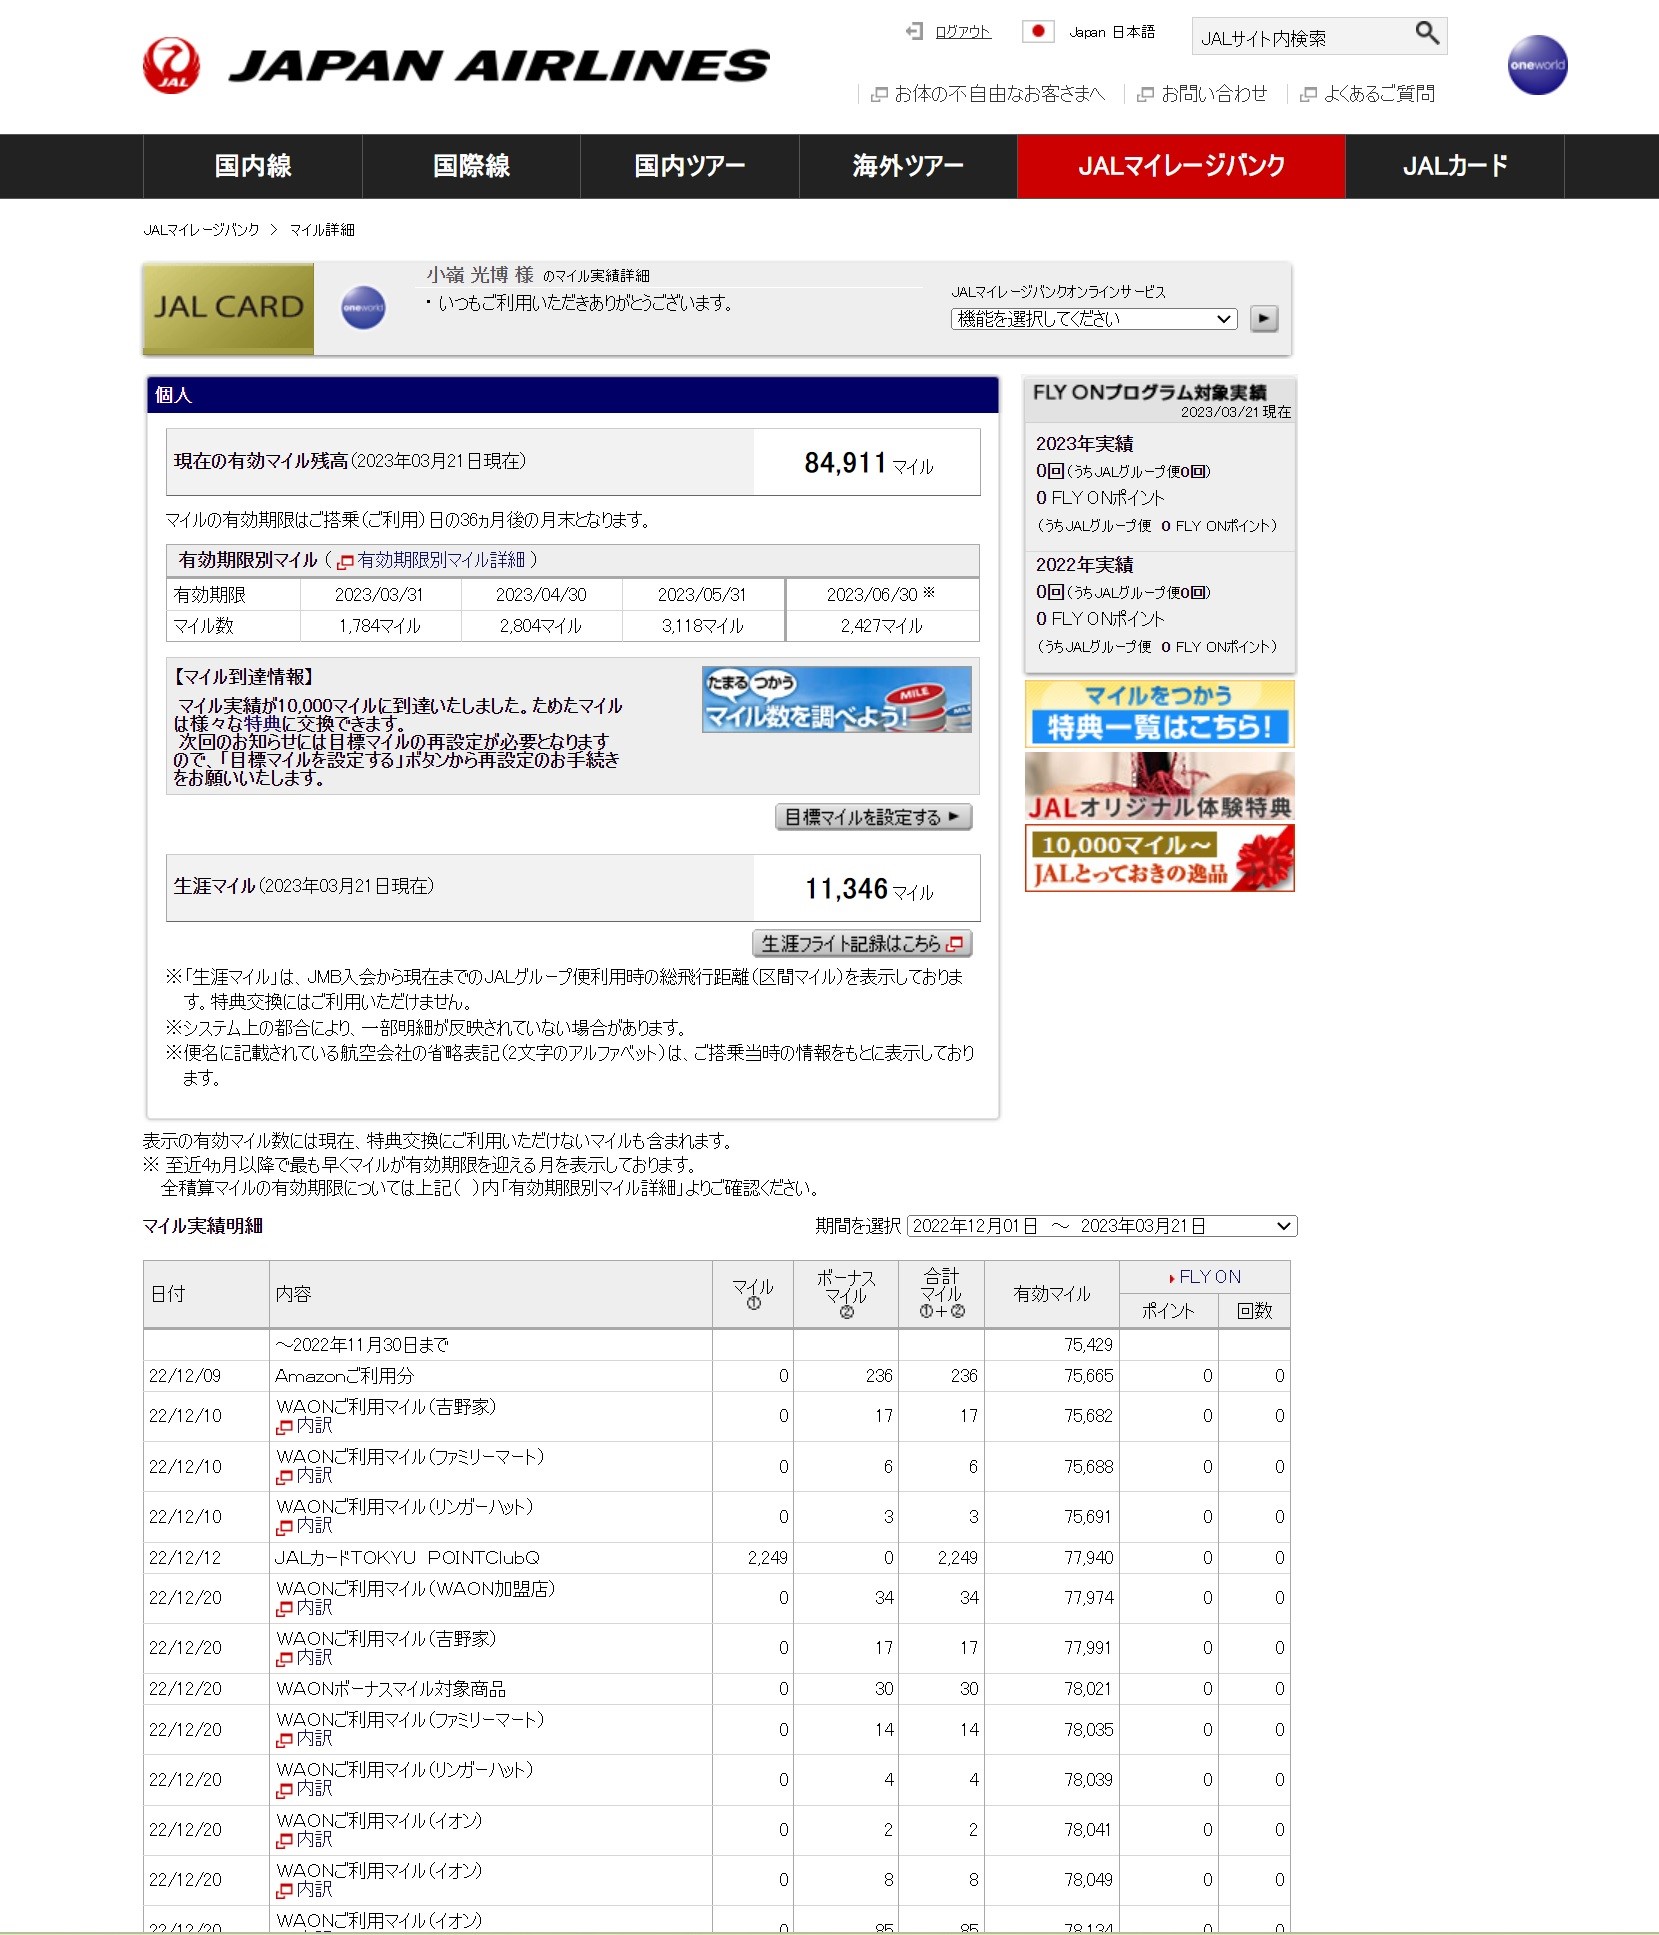Click the Japan flag icon
The image size is (1659, 1935).
[1038, 32]
